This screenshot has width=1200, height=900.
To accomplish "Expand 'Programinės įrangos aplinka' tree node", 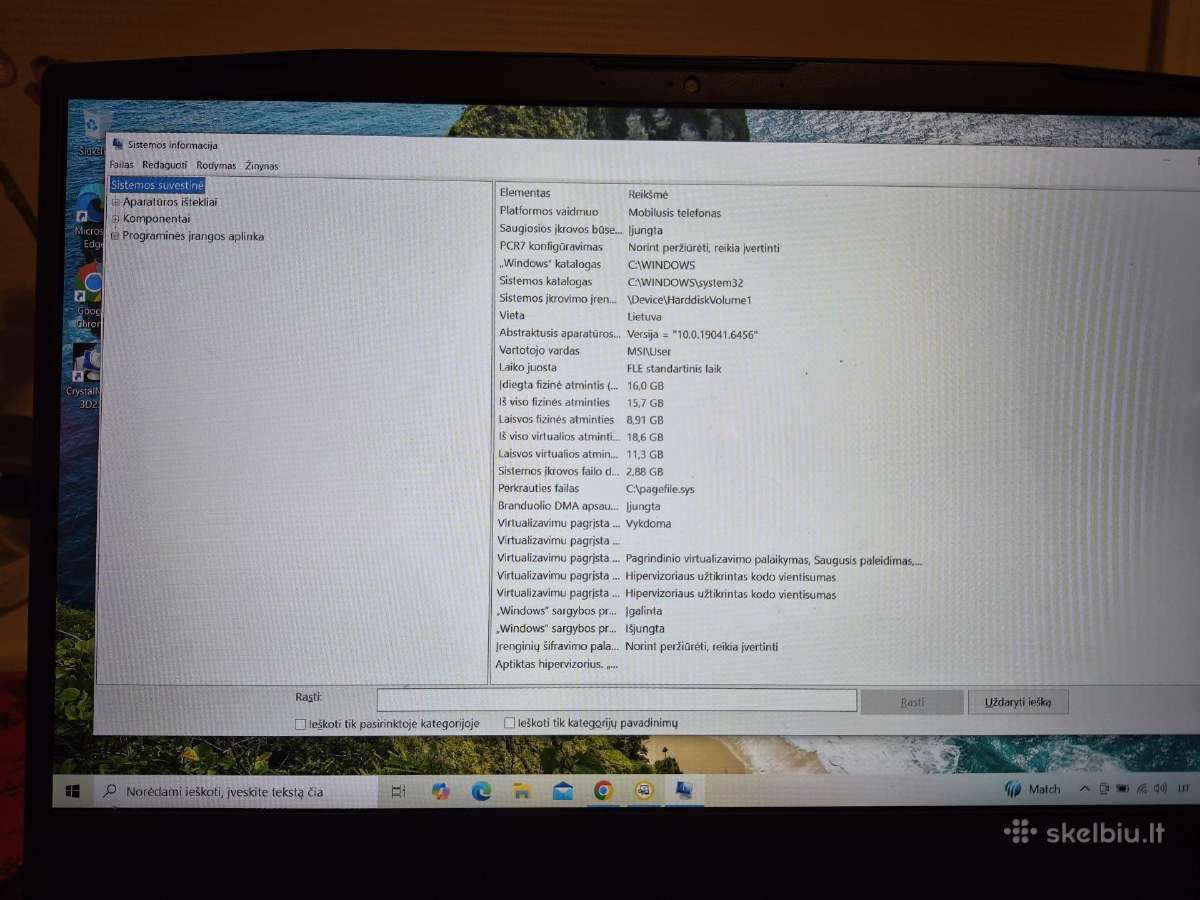I will (115, 236).
